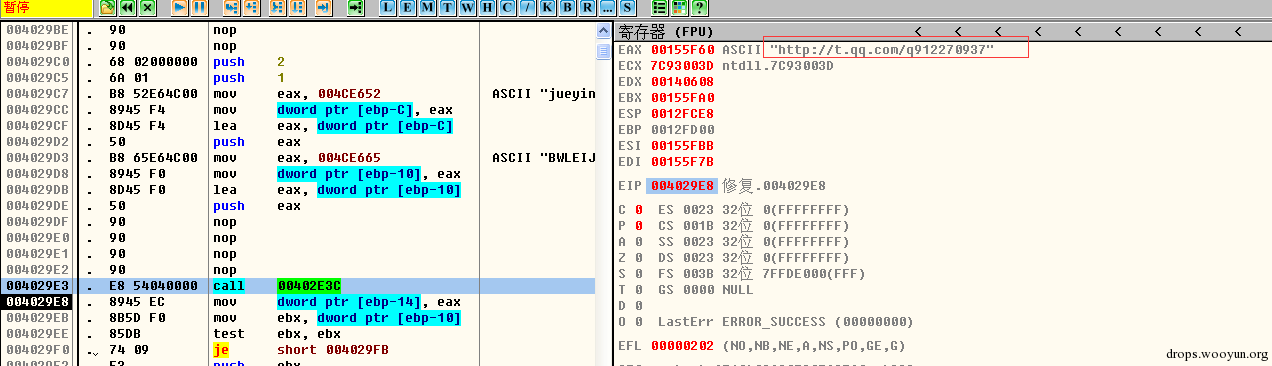This screenshot has height=366, width=1272.
Task: Open the Memory map with M button
Action: pos(427,7)
